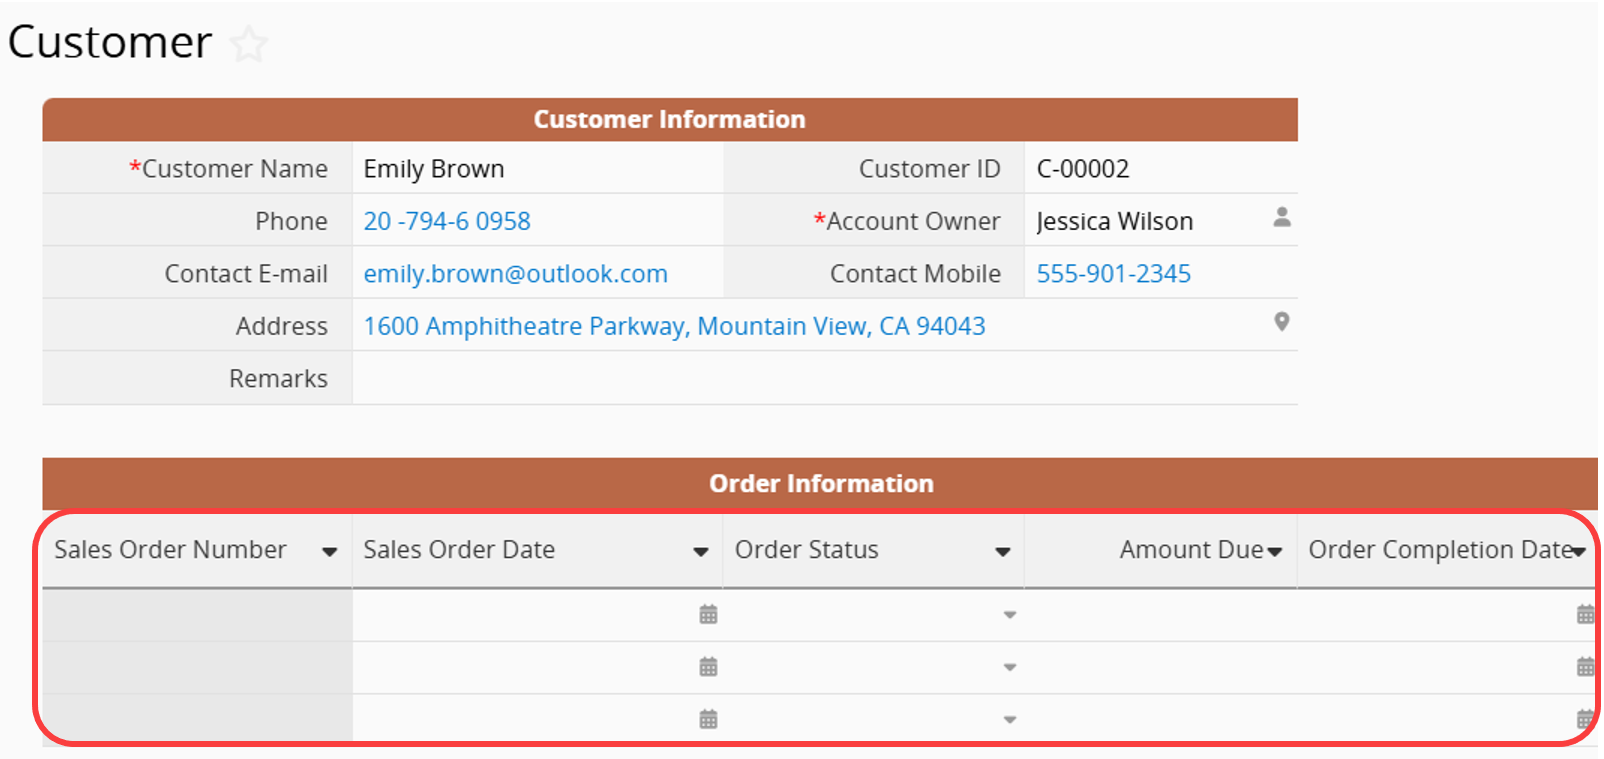Open calendar in third Sales Order Date row
1604x759 pixels.
pos(708,718)
